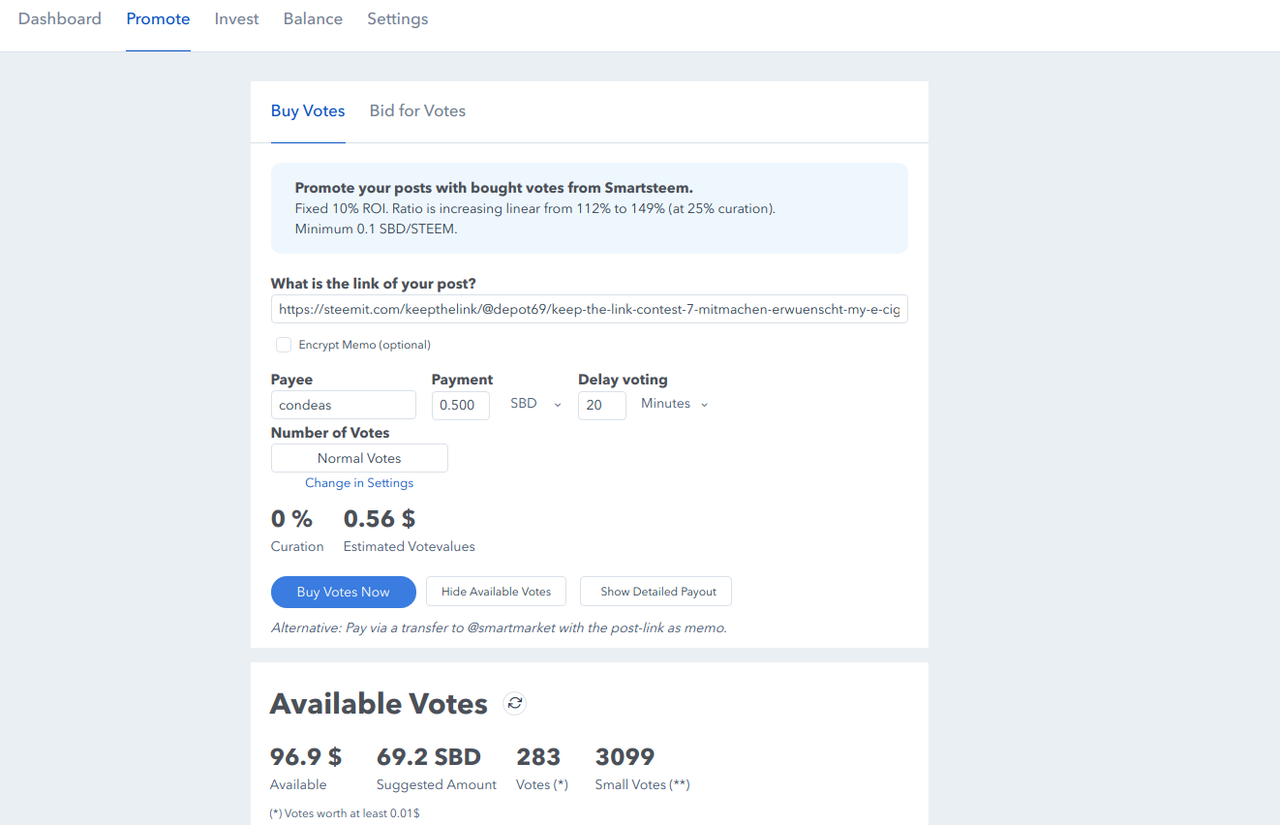The width and height of the screenshot is (1280, 825).
Task: Show the Detailed Payout
Action: [658, 591]
